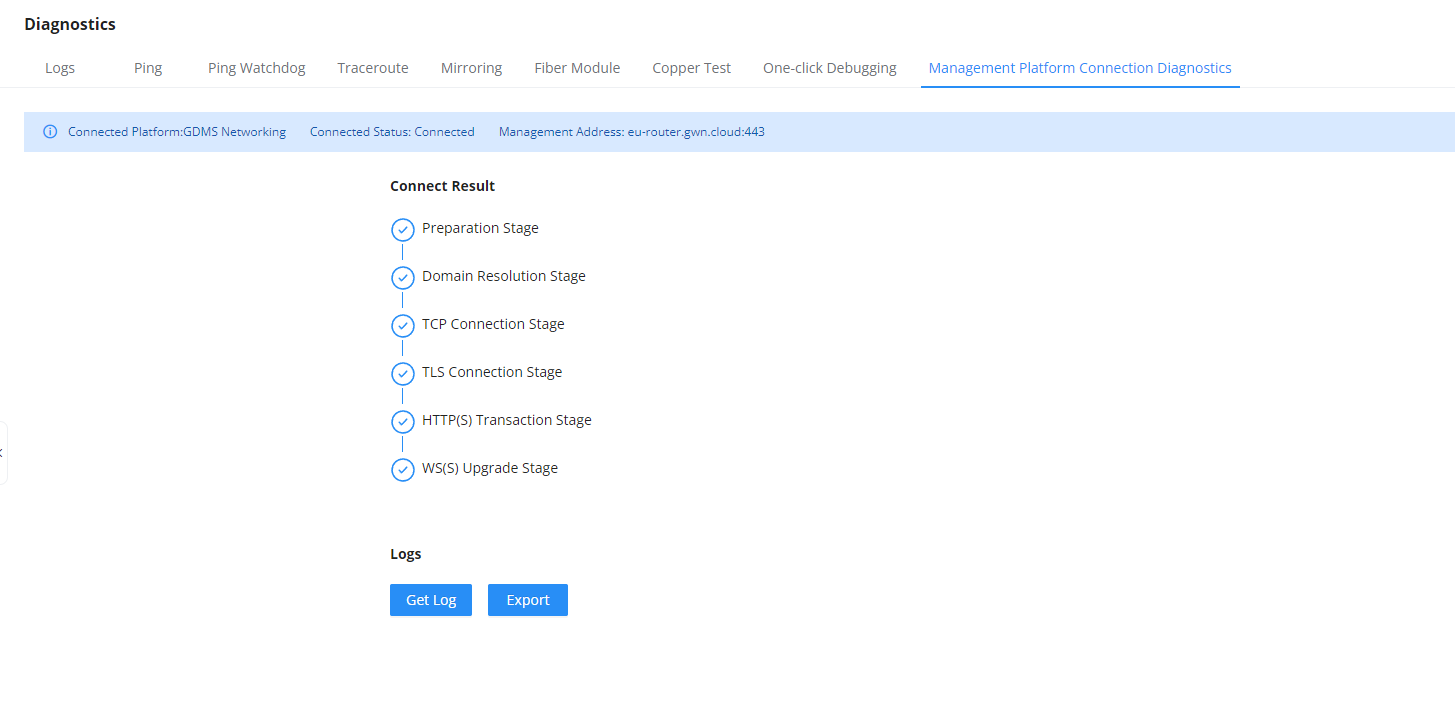The height and width of the screenshot is (713, 1455).
Task: Click the info icon in blue banner
Action: pos(50,132)
